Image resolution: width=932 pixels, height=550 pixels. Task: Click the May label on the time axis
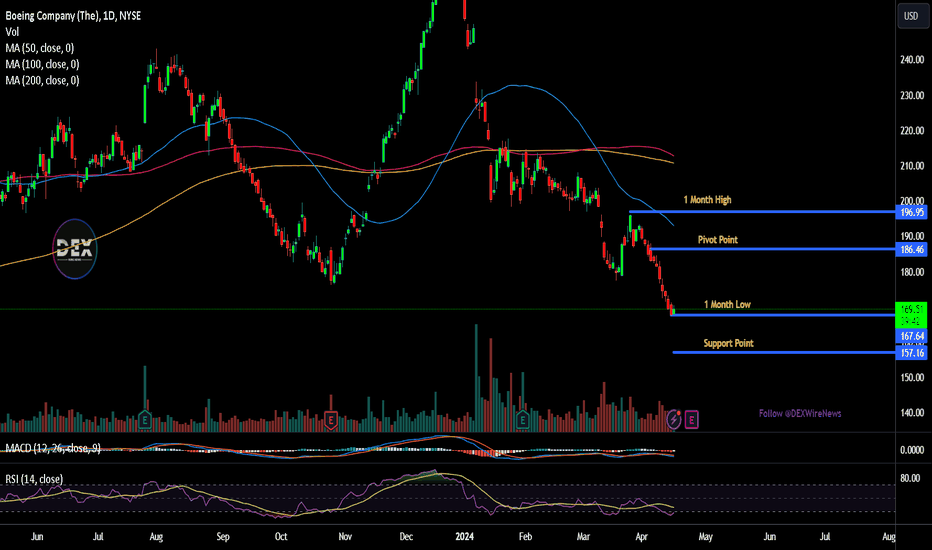pos(706,537)
